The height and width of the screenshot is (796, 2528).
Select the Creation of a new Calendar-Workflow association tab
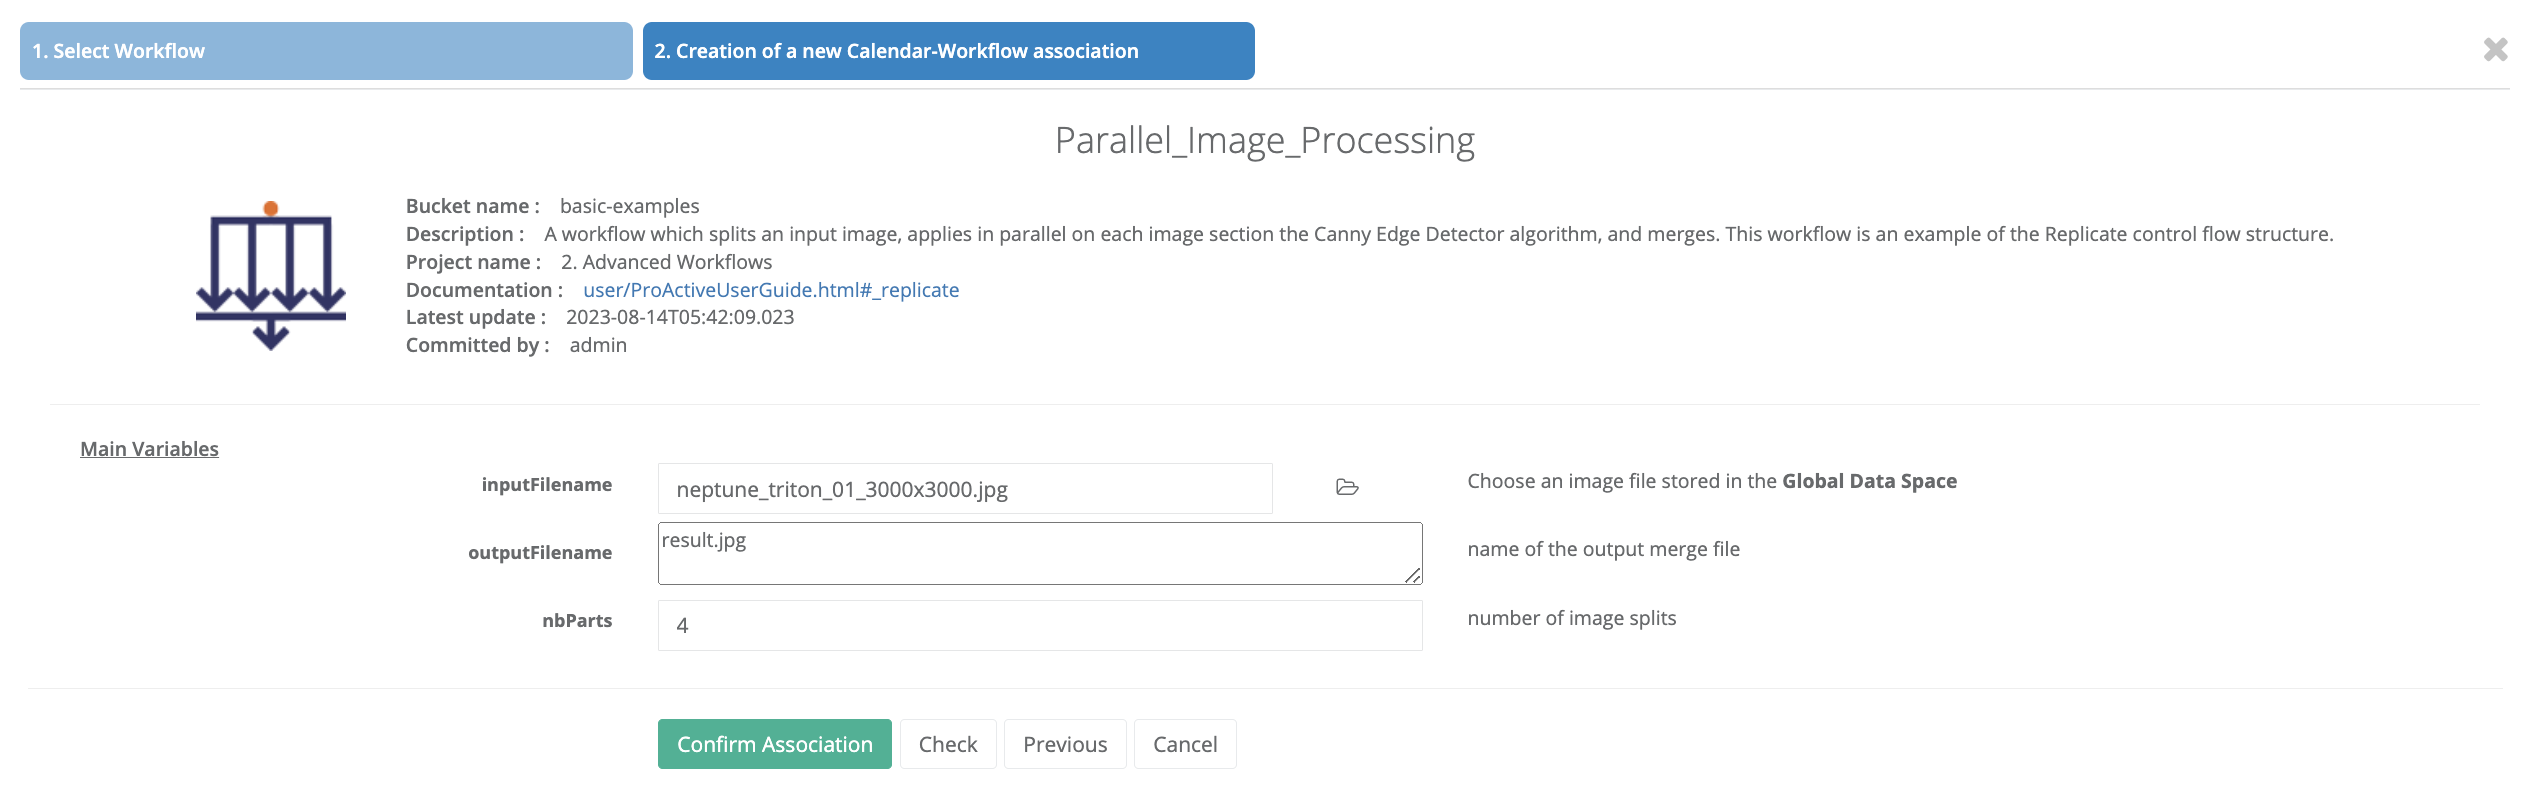tap(948, 51)
